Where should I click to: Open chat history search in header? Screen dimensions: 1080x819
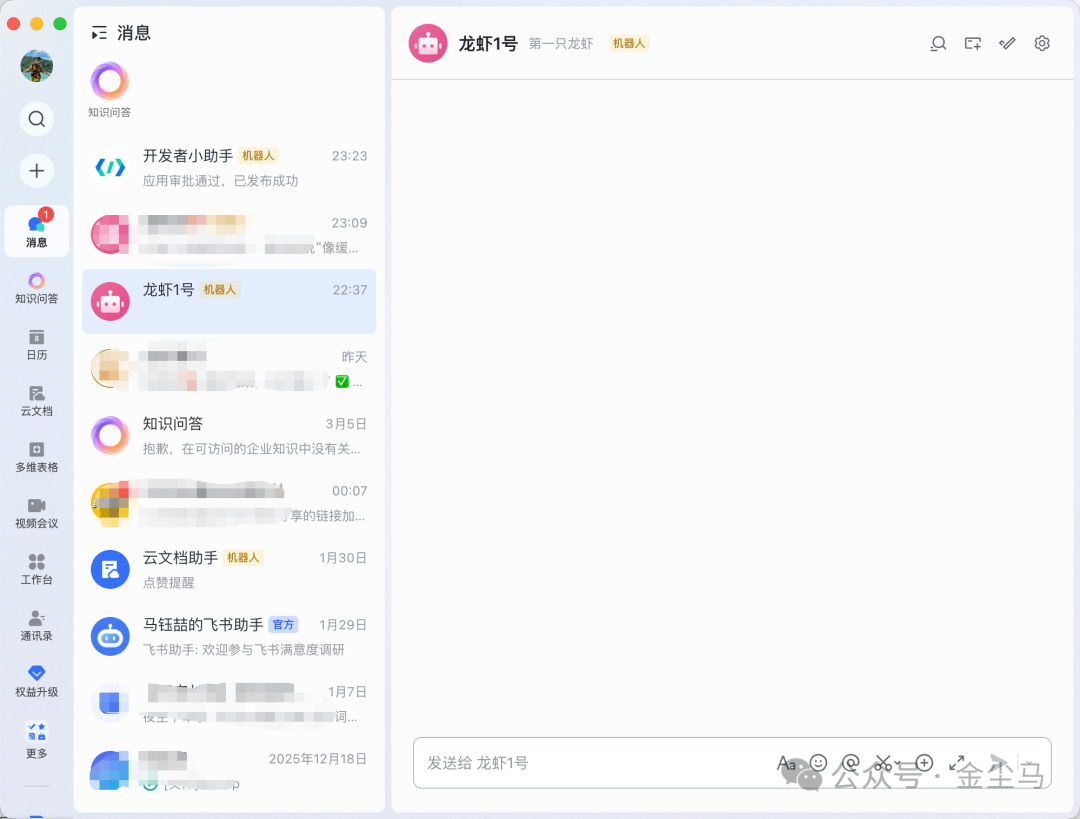pyautogui.click(x=938, y=43)
